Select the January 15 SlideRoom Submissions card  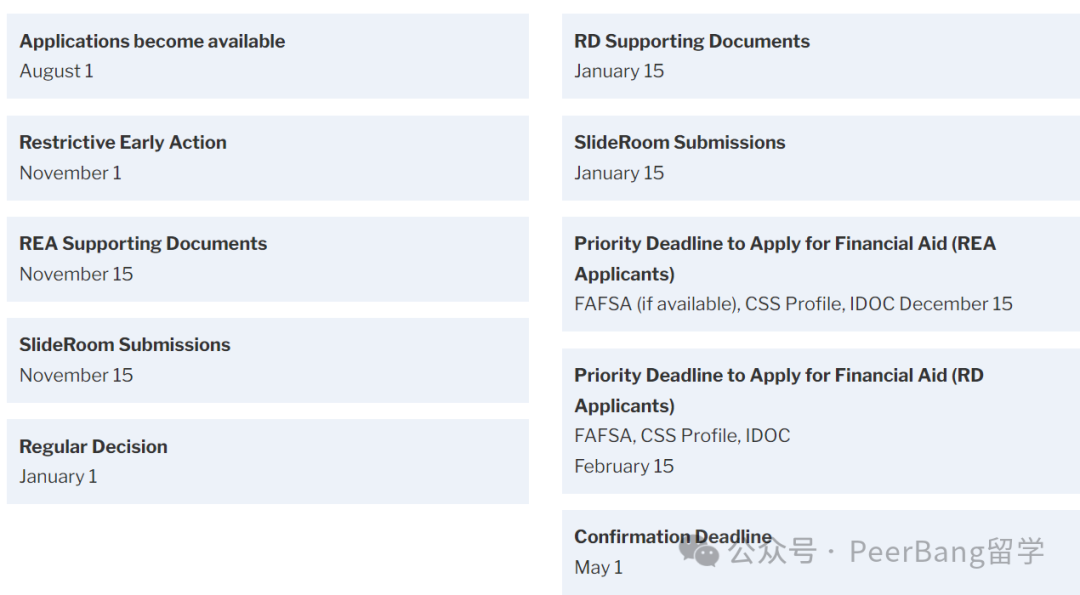pos(821,158)
